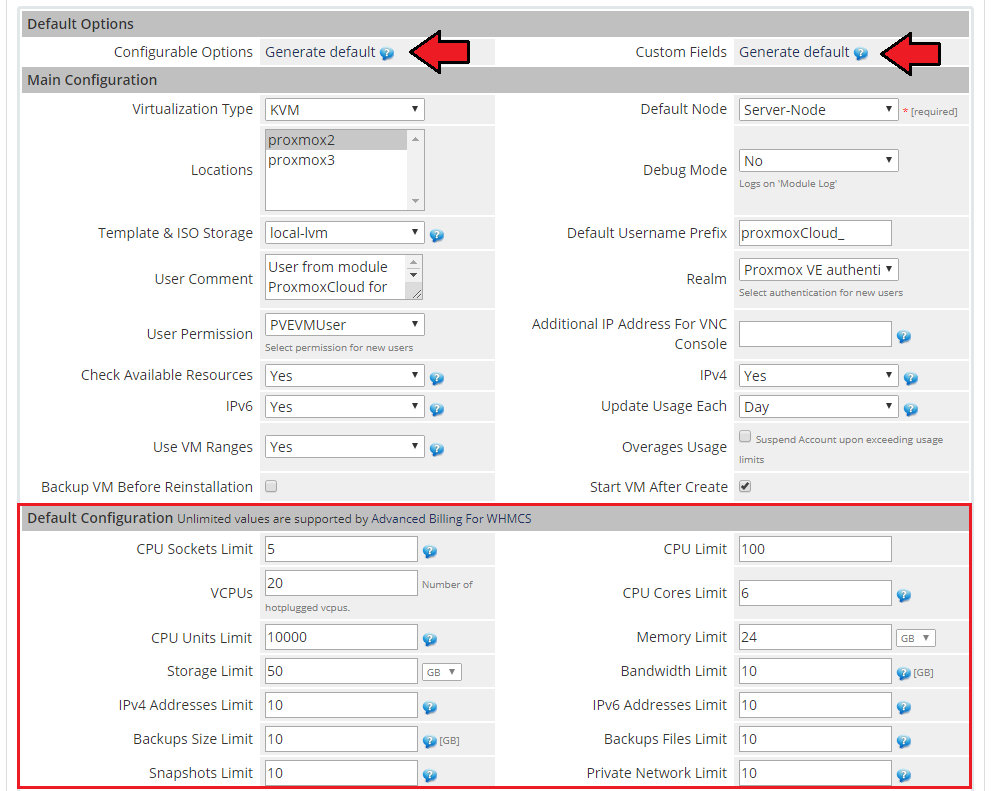Focus VCPUs input field

pyautogui.click(x=341, y=583)
